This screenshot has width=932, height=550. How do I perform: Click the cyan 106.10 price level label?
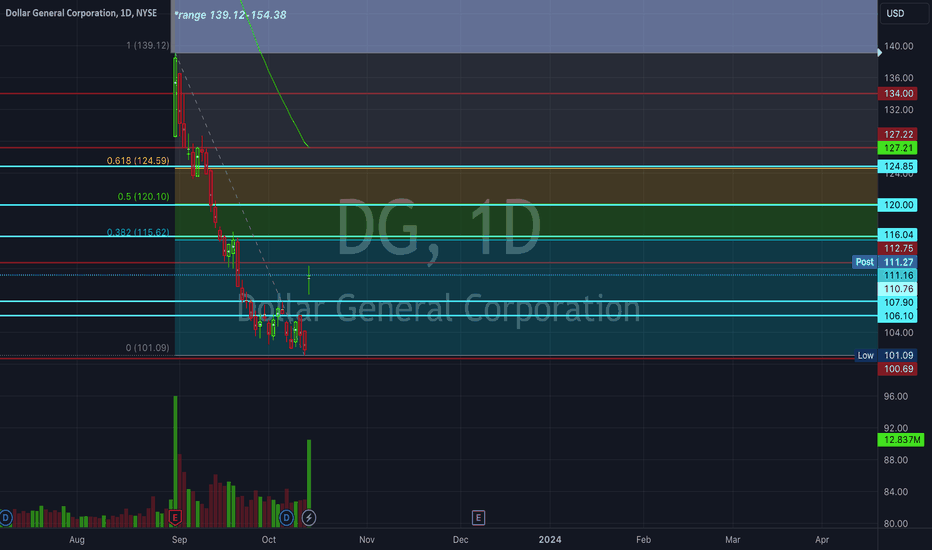[898, 316]
